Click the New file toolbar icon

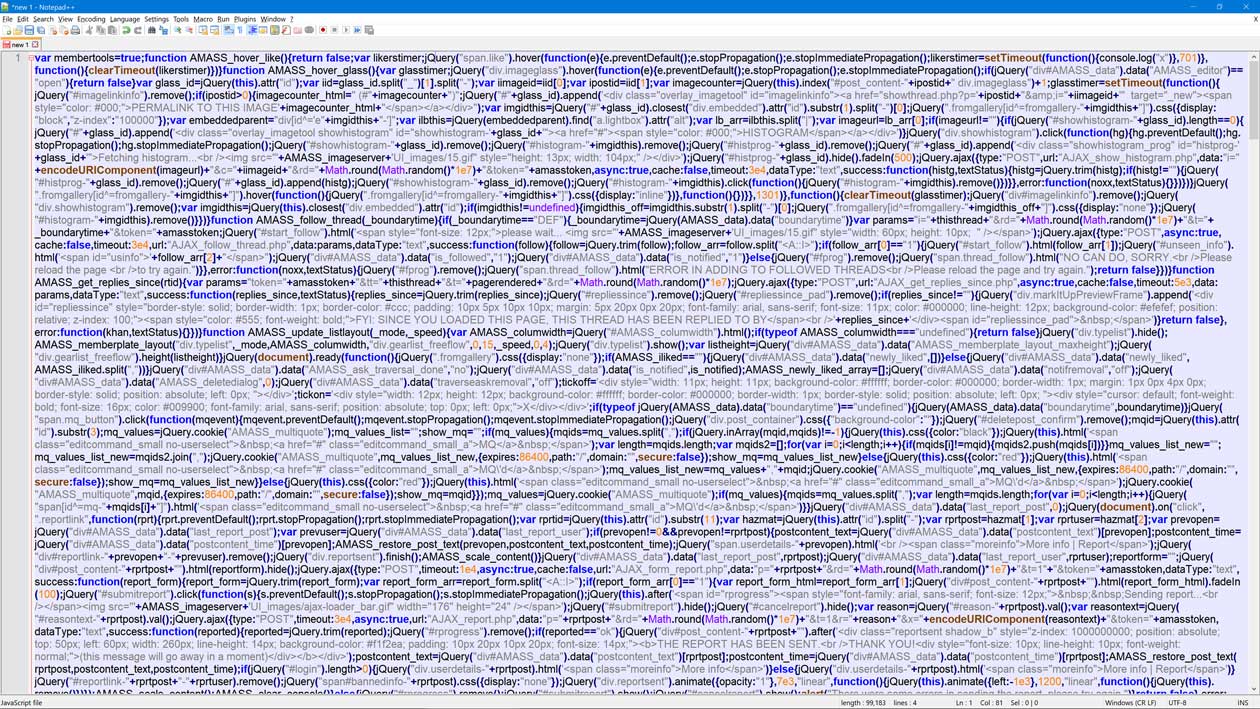[x=8, y=30]
